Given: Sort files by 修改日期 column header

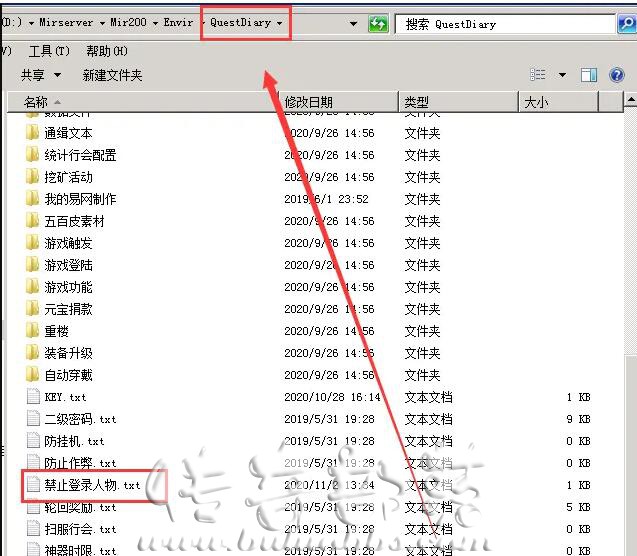Looking at the screenshot, I should point(309,102).
